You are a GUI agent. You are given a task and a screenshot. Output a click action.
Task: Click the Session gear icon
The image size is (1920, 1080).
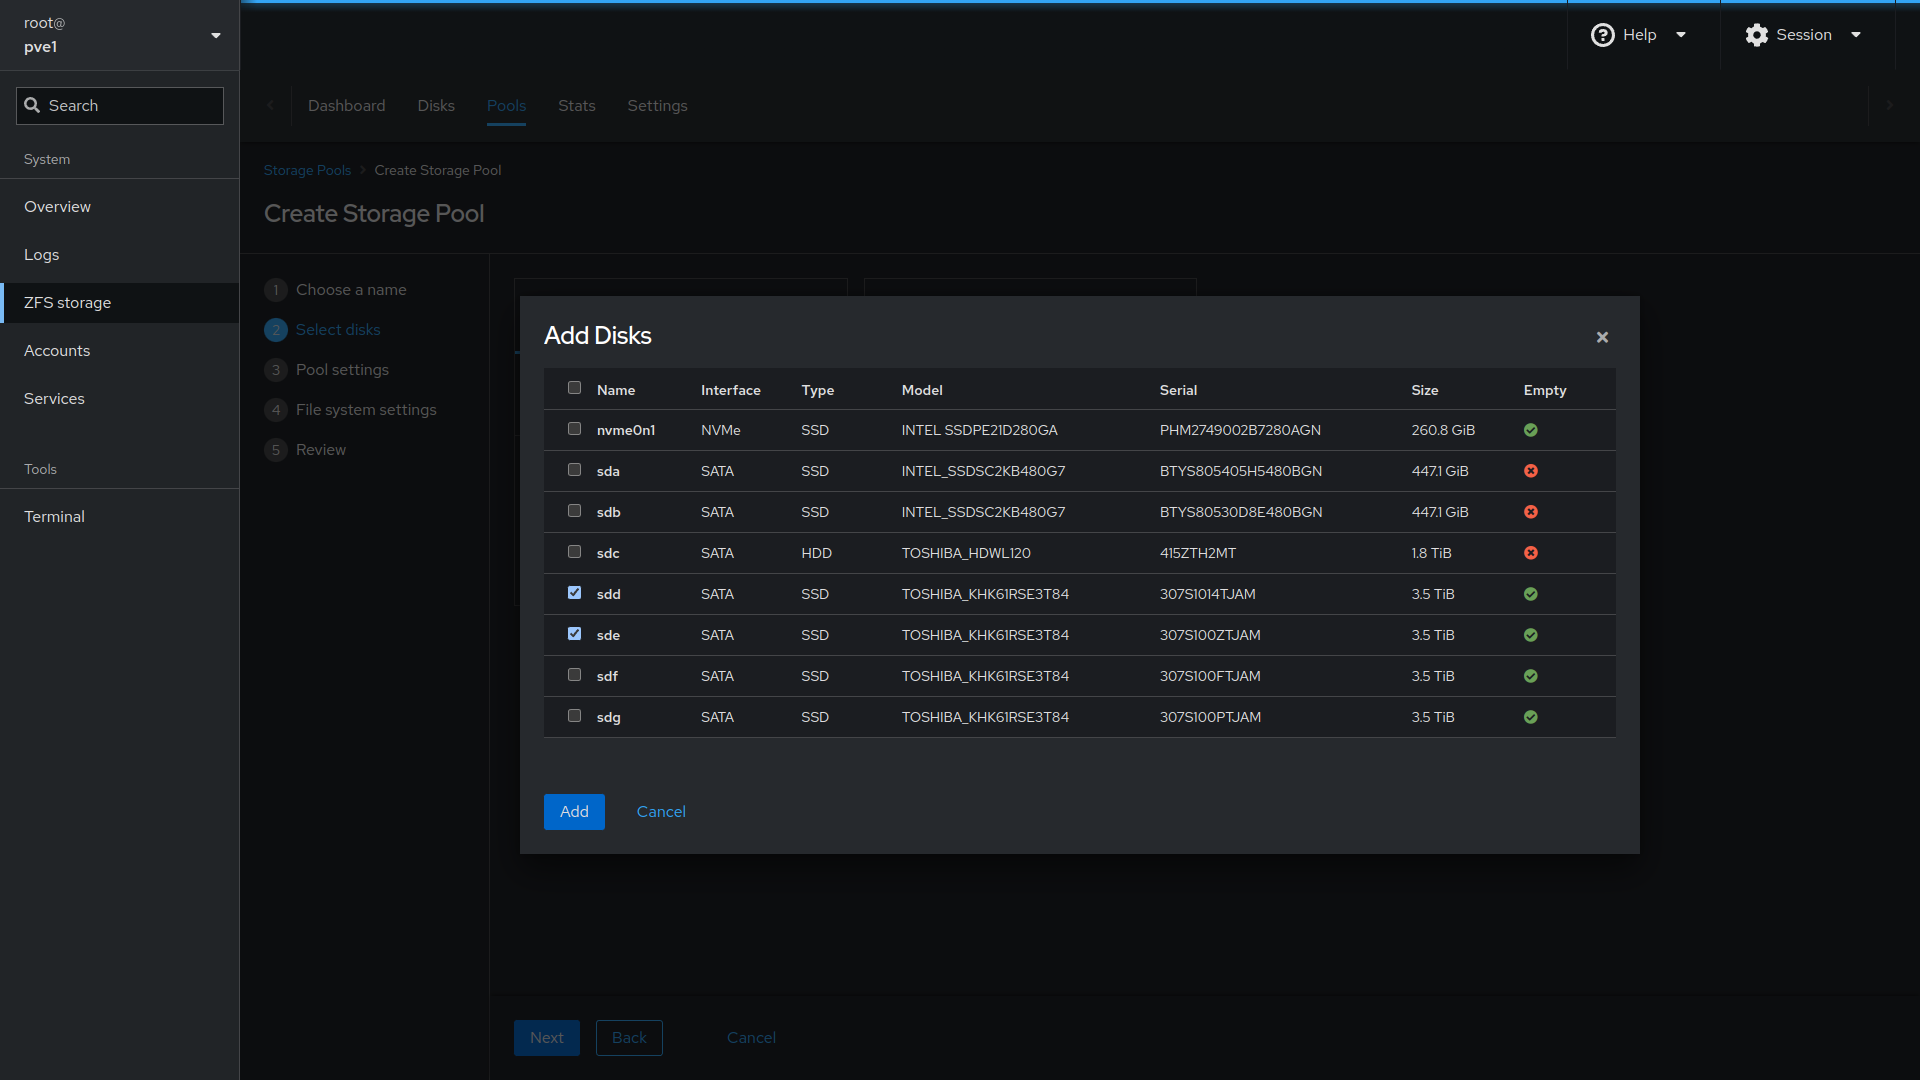(x=1756, y=35)
